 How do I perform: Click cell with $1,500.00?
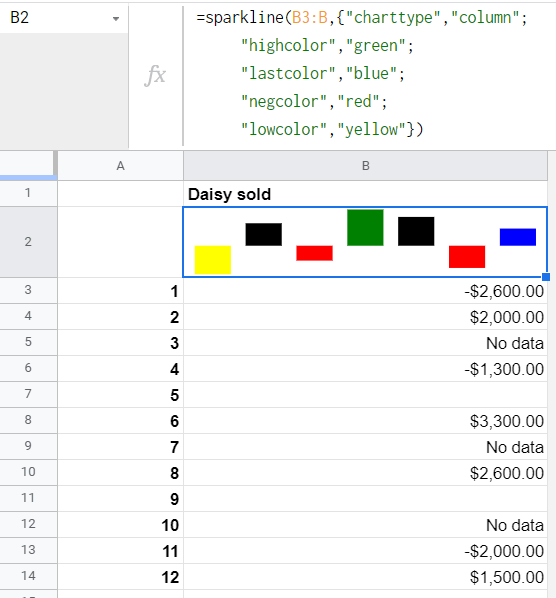[365, 577]
